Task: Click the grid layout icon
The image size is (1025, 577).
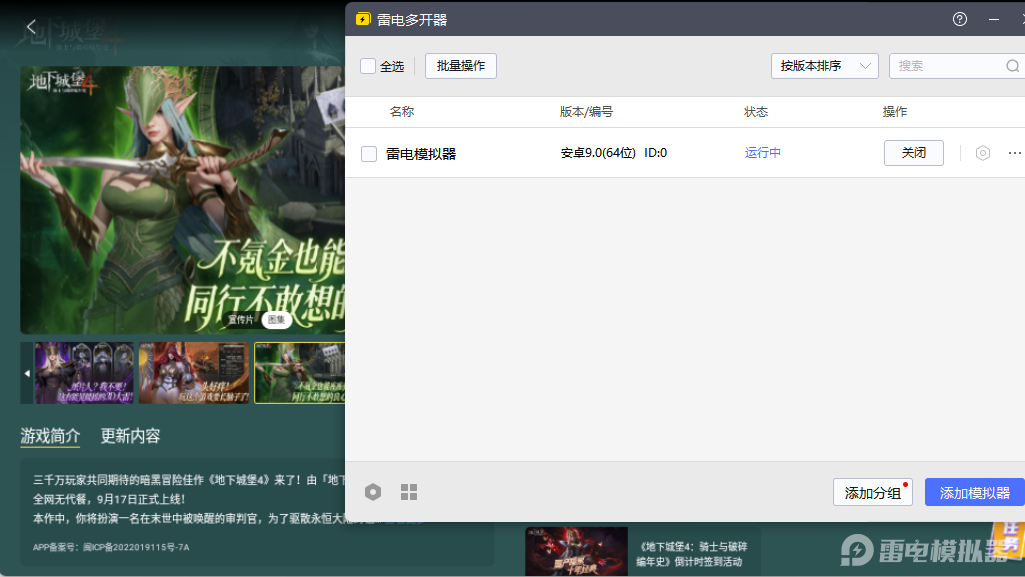Action: [409, 492]
